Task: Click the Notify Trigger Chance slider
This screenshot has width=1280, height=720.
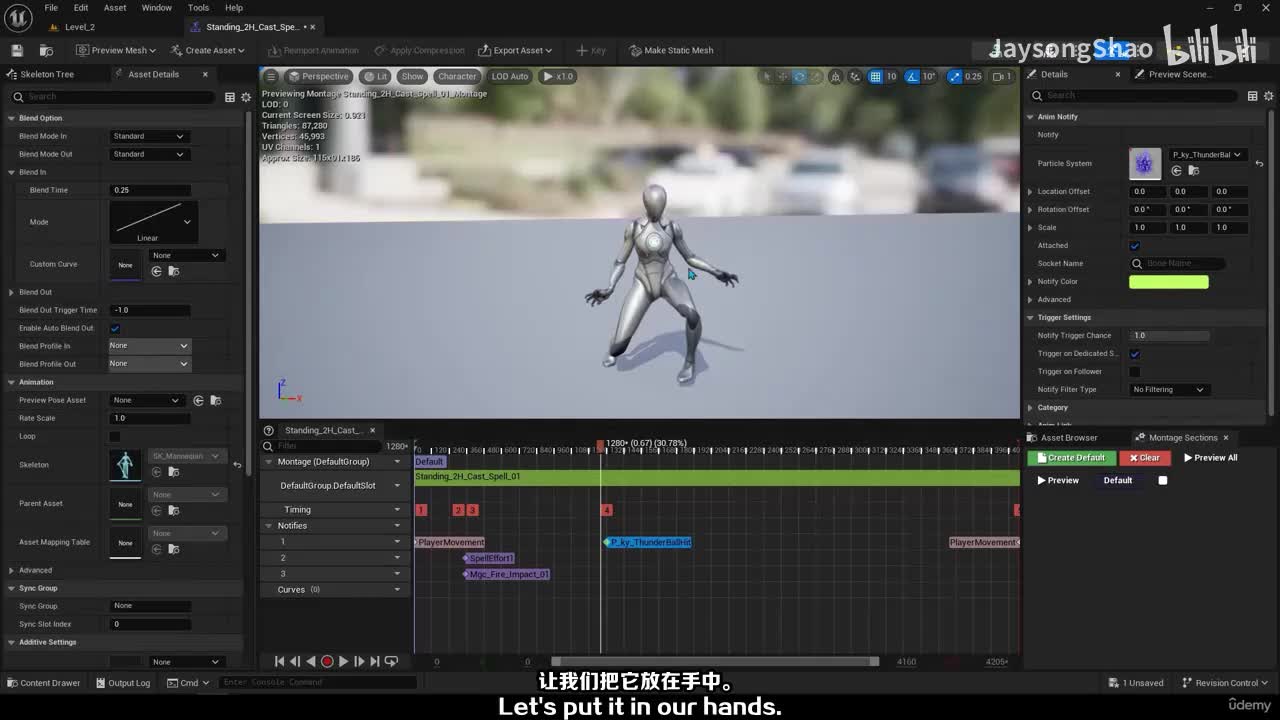Action: point(1169,335)
